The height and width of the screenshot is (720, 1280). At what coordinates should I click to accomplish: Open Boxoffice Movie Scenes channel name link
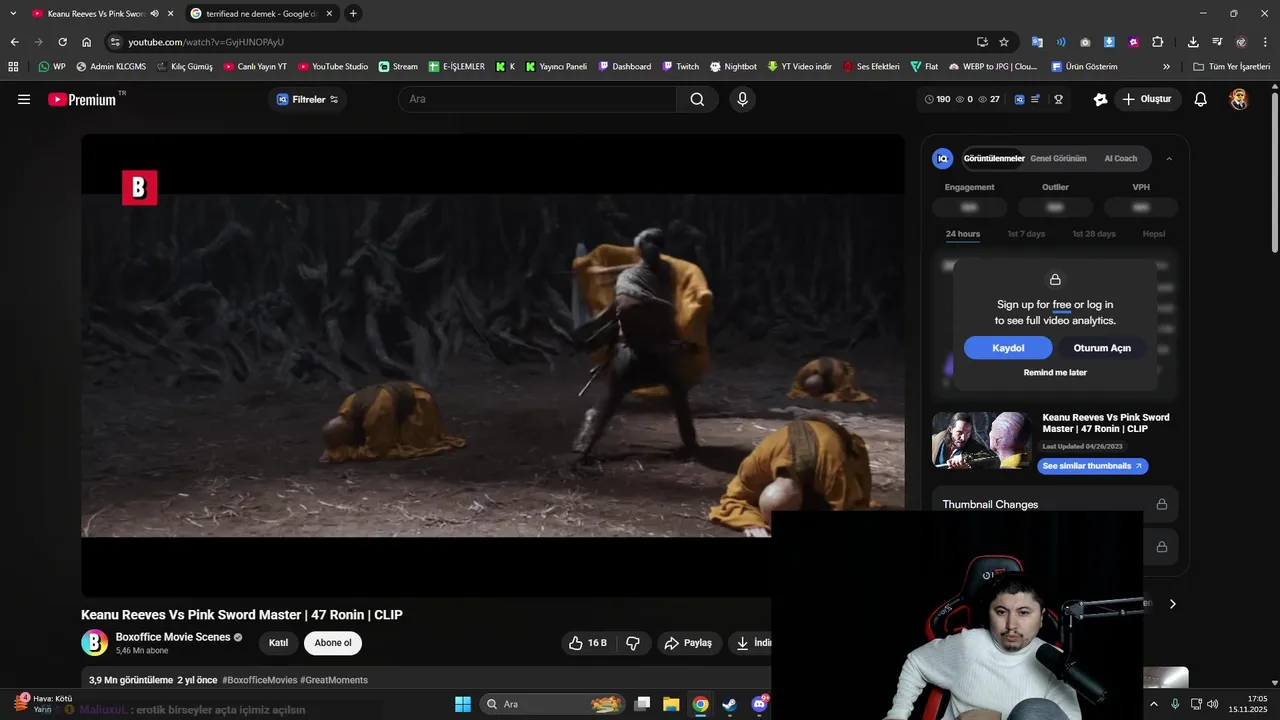173,637
